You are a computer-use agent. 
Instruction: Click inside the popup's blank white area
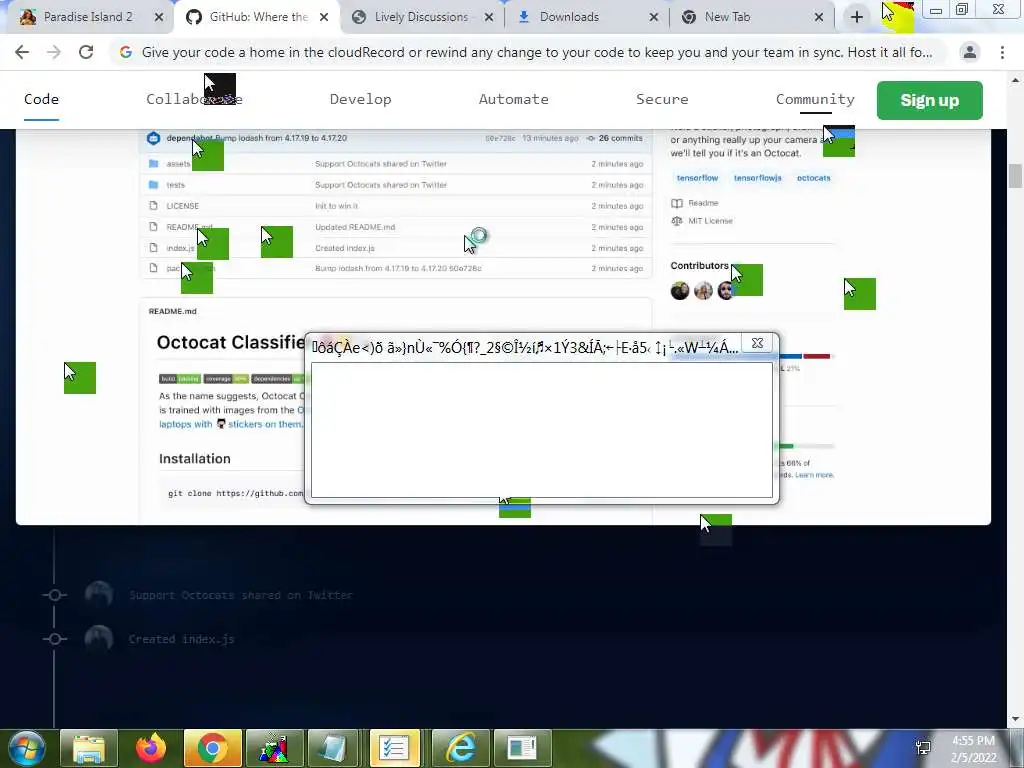tap(541, 429)
